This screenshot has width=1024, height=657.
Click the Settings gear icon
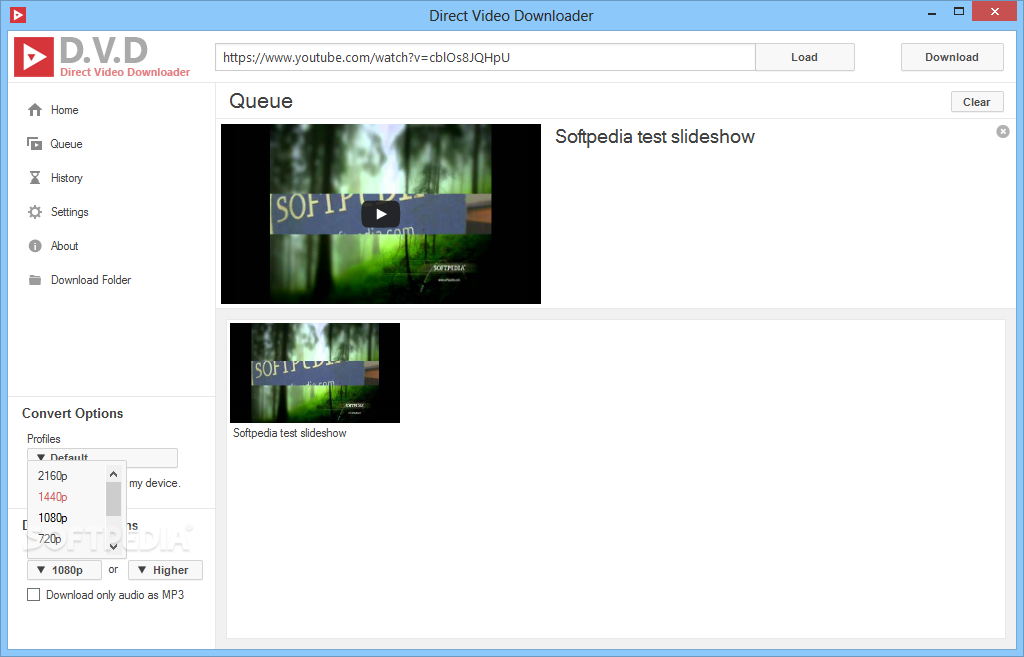(x=35, y=212)
